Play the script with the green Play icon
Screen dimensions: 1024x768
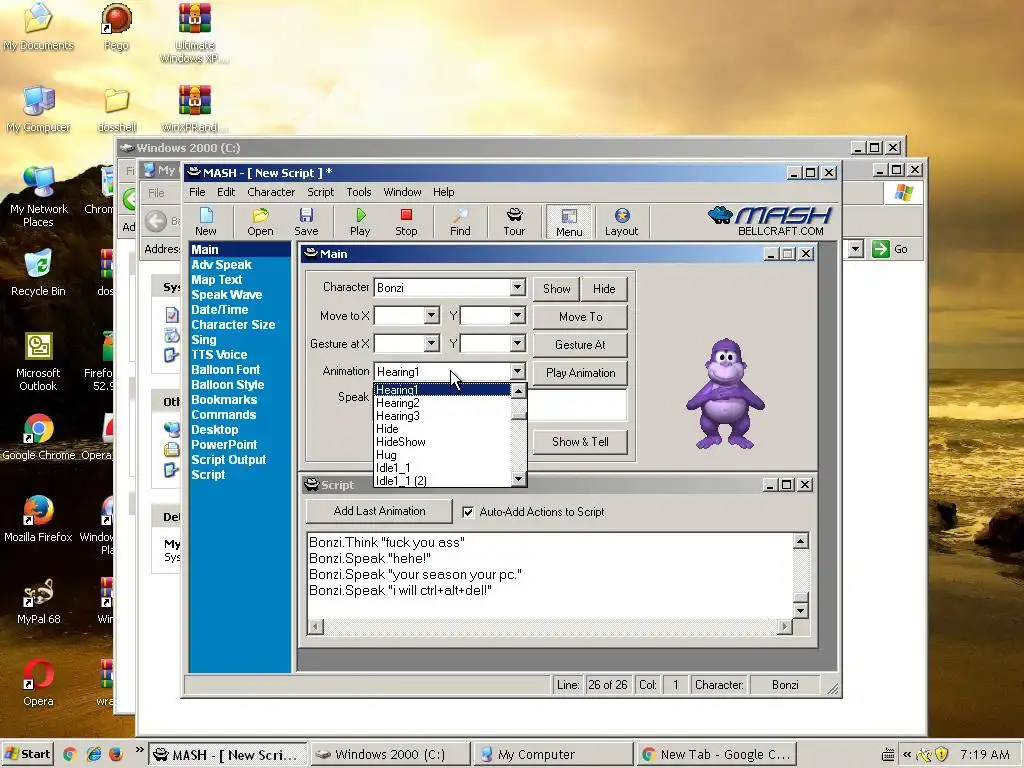(x=360, y=222)
